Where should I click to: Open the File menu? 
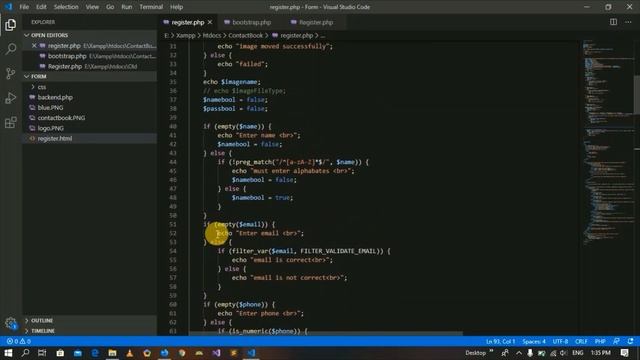pos(24,7)
